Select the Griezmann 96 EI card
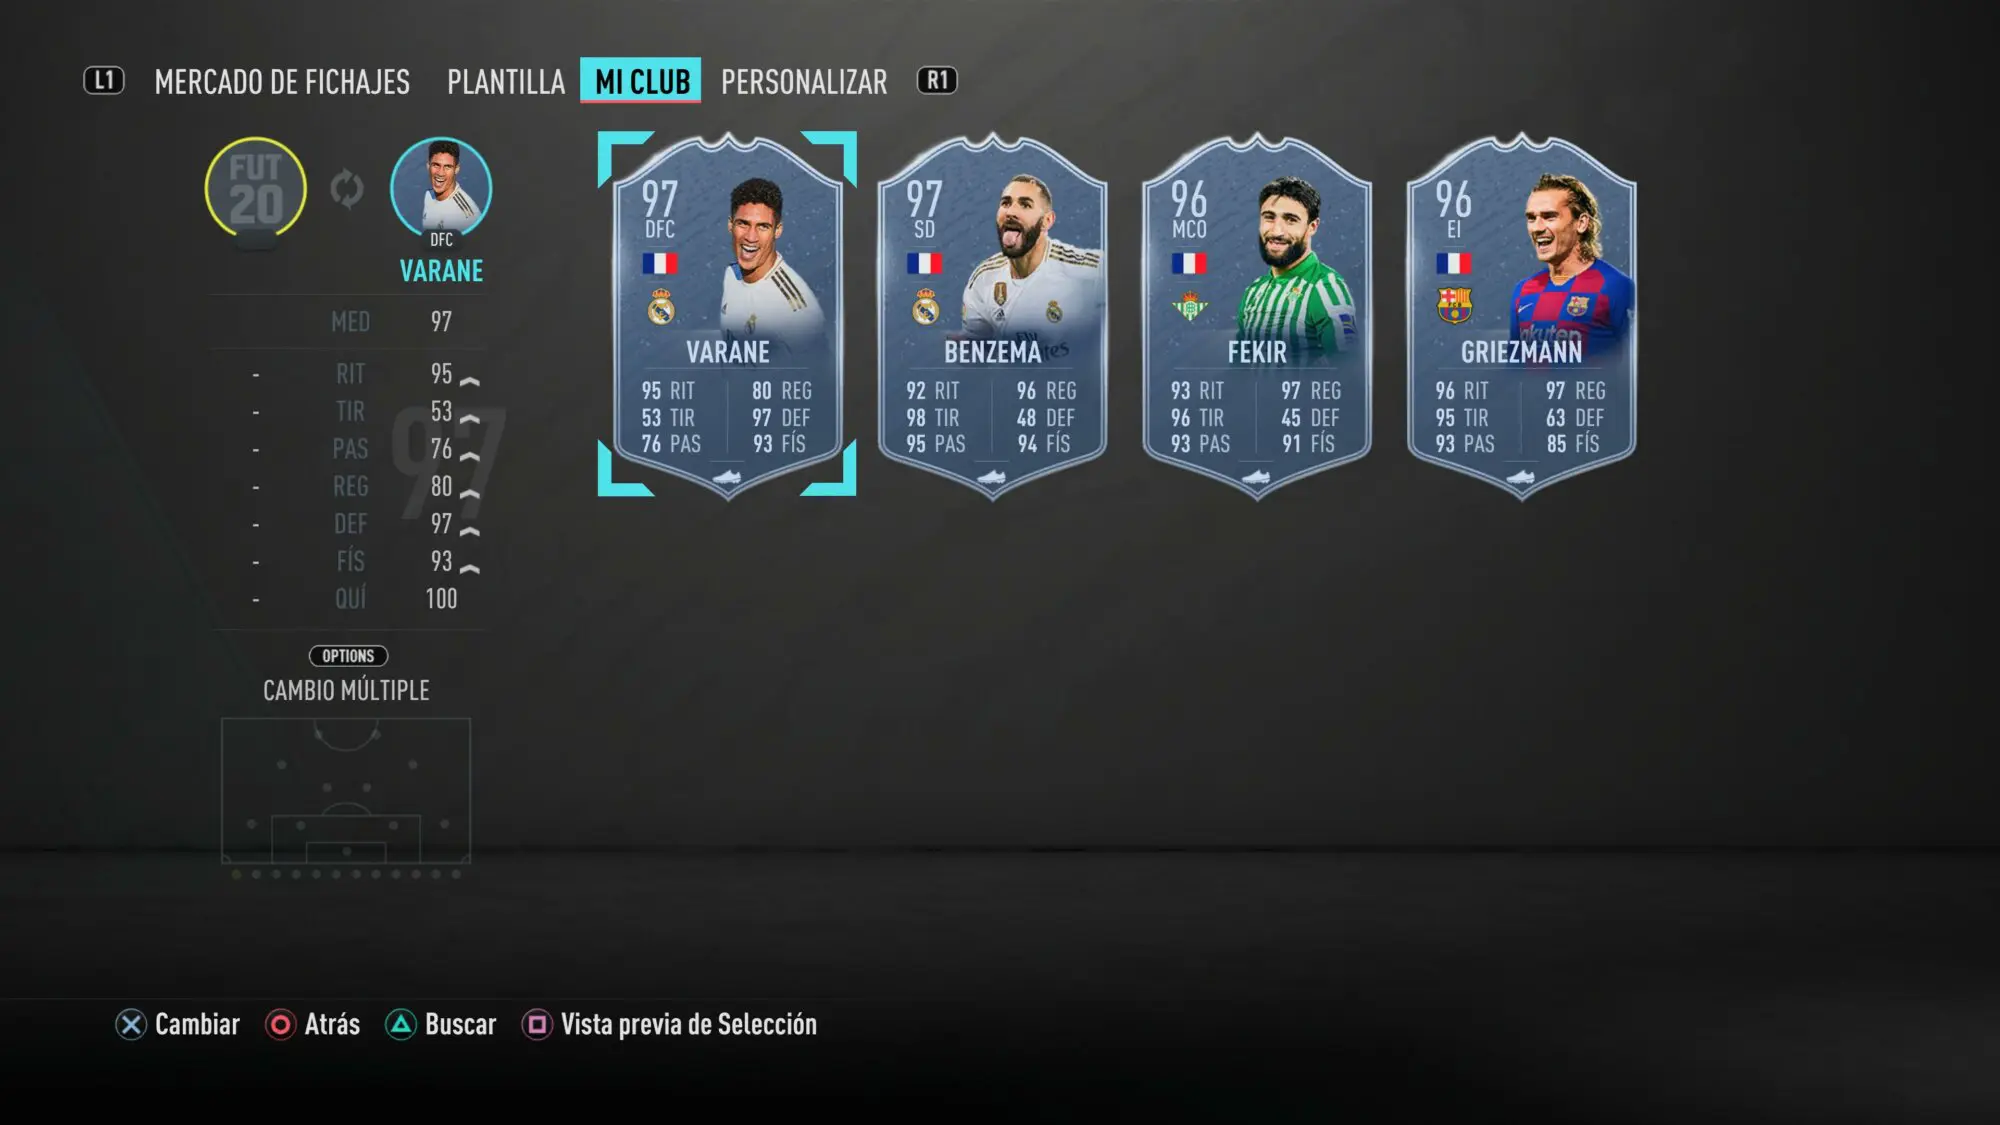This screenshot has width=2000, height=1125. click(1521, 315)
